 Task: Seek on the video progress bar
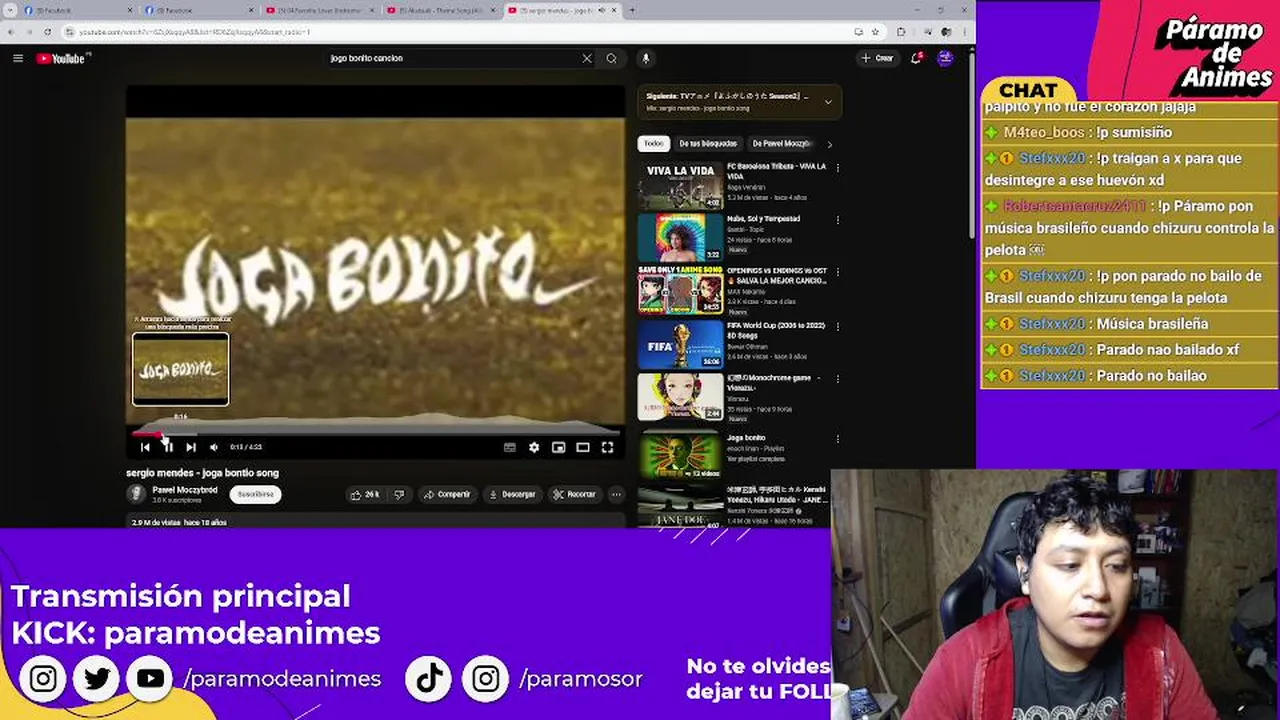coord(375,433)
